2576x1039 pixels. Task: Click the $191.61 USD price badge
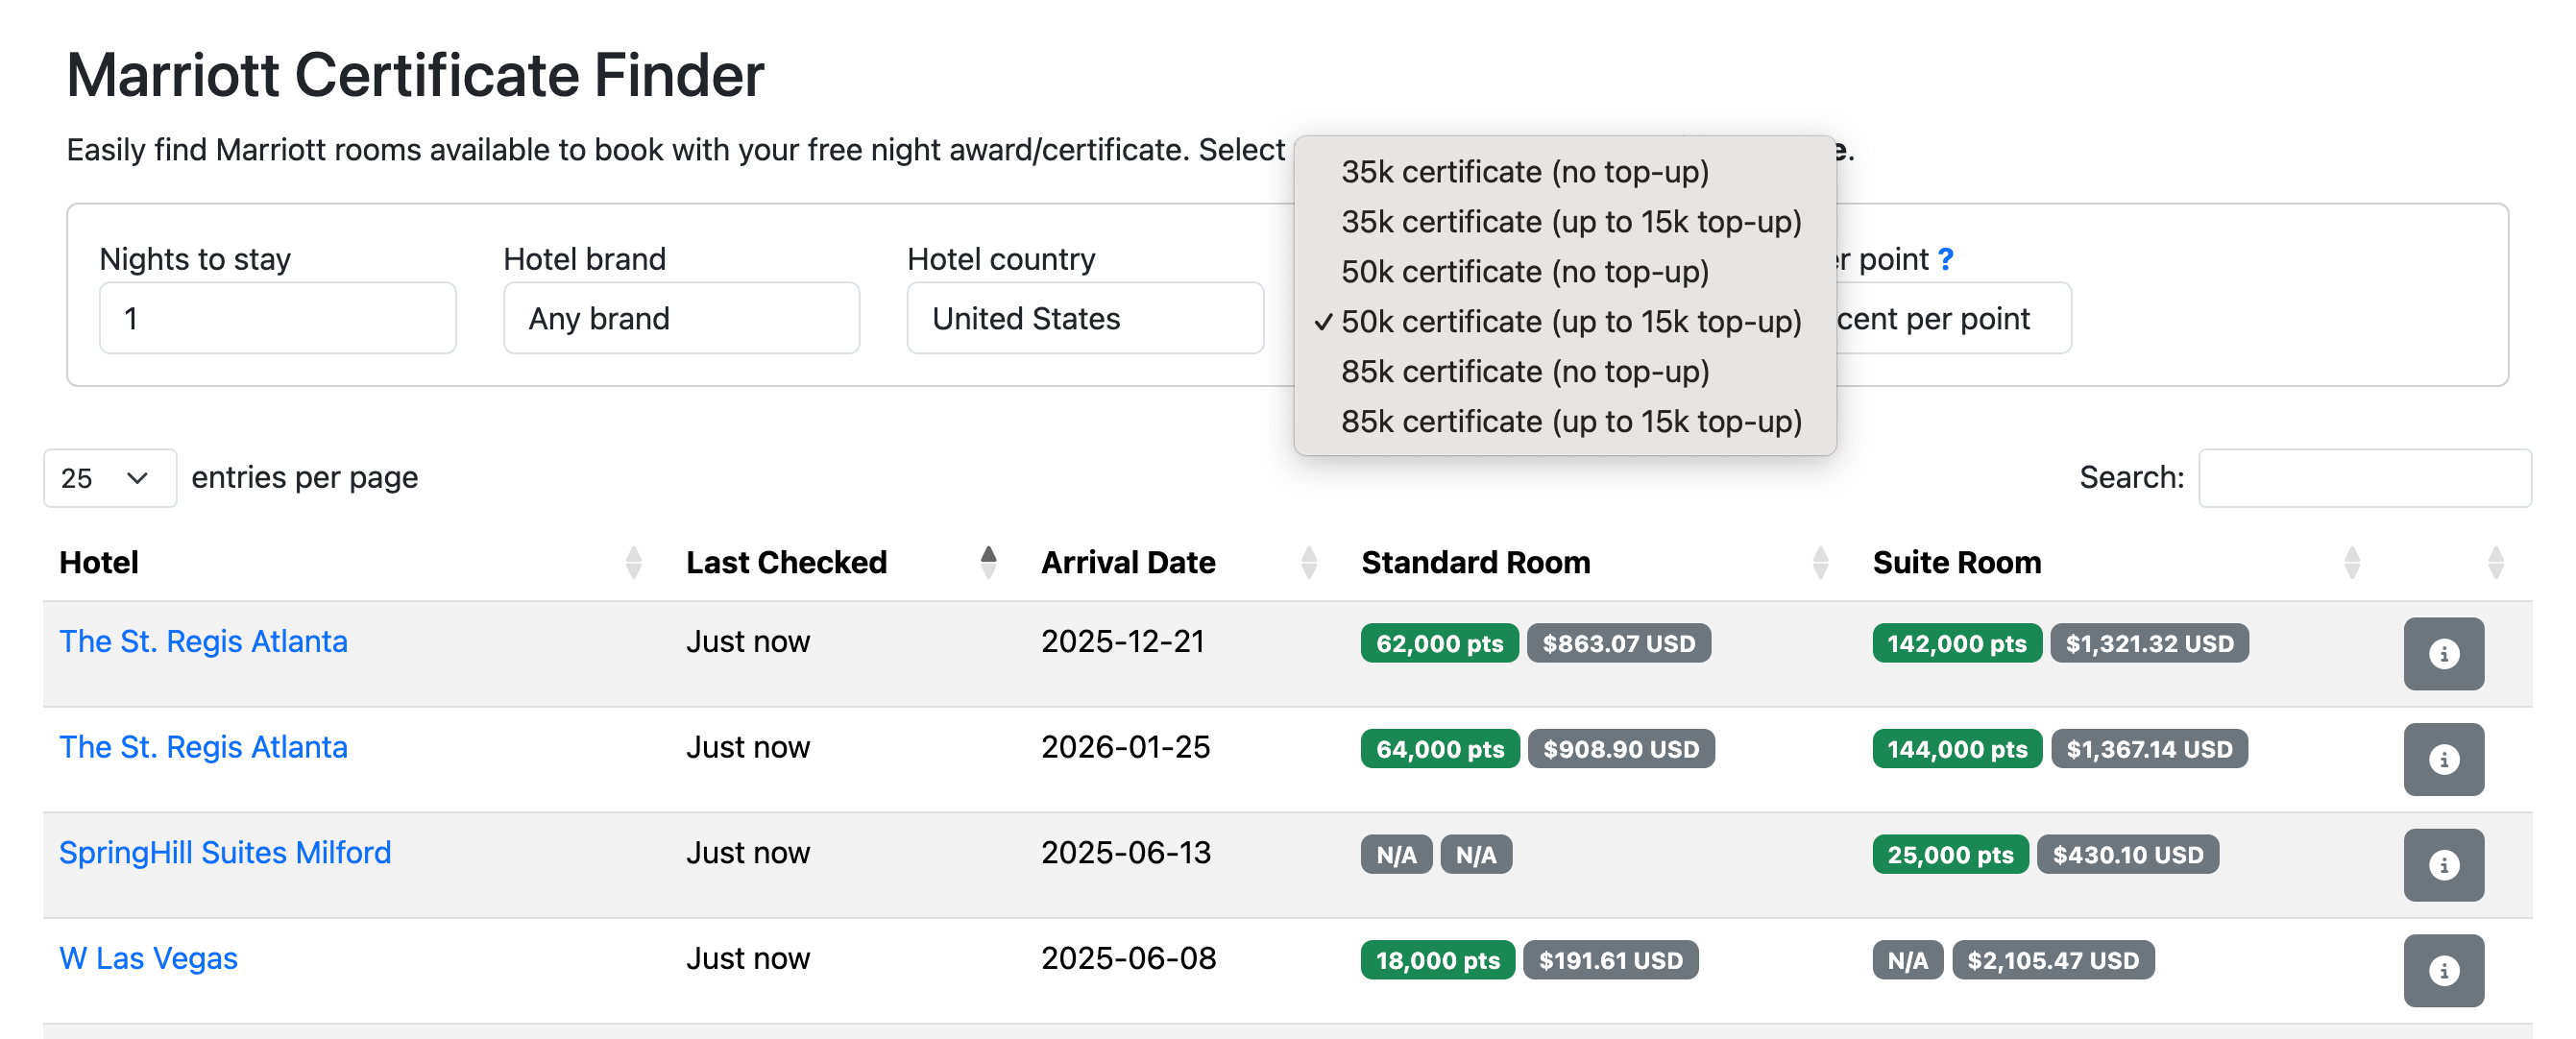[x=1610, y=960]
